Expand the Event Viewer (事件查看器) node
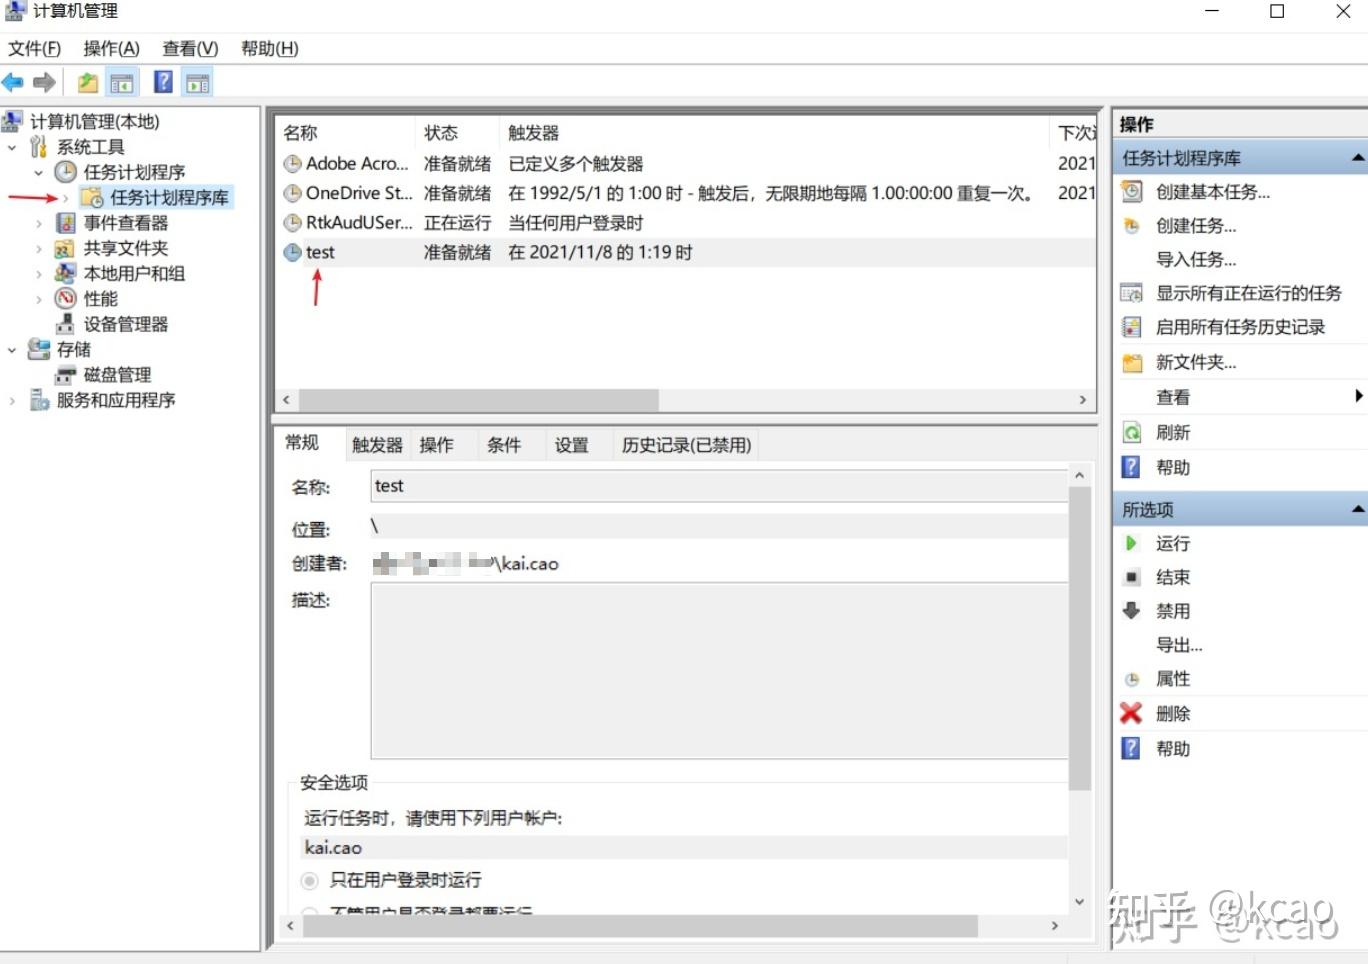This screenshot has width=1368, height=964. pyautogui.click(x=39, y=223)
